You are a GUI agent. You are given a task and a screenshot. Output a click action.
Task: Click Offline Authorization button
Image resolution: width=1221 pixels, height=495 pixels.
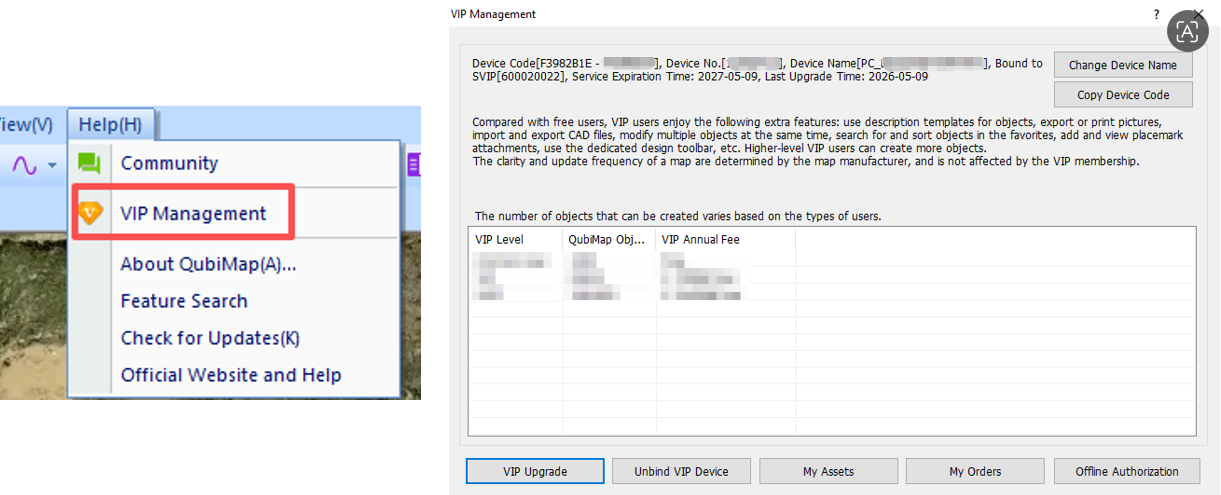point(1127,471)
